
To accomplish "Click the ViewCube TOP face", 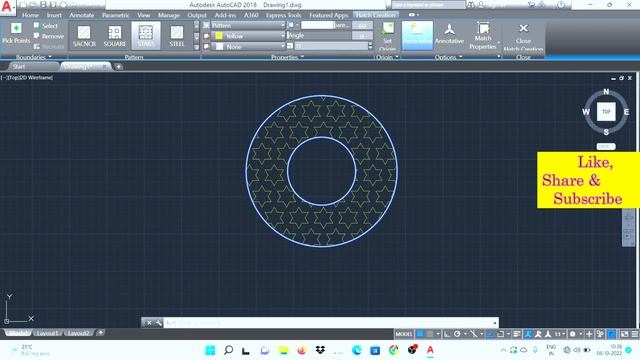I will click(x=606, y=111).
